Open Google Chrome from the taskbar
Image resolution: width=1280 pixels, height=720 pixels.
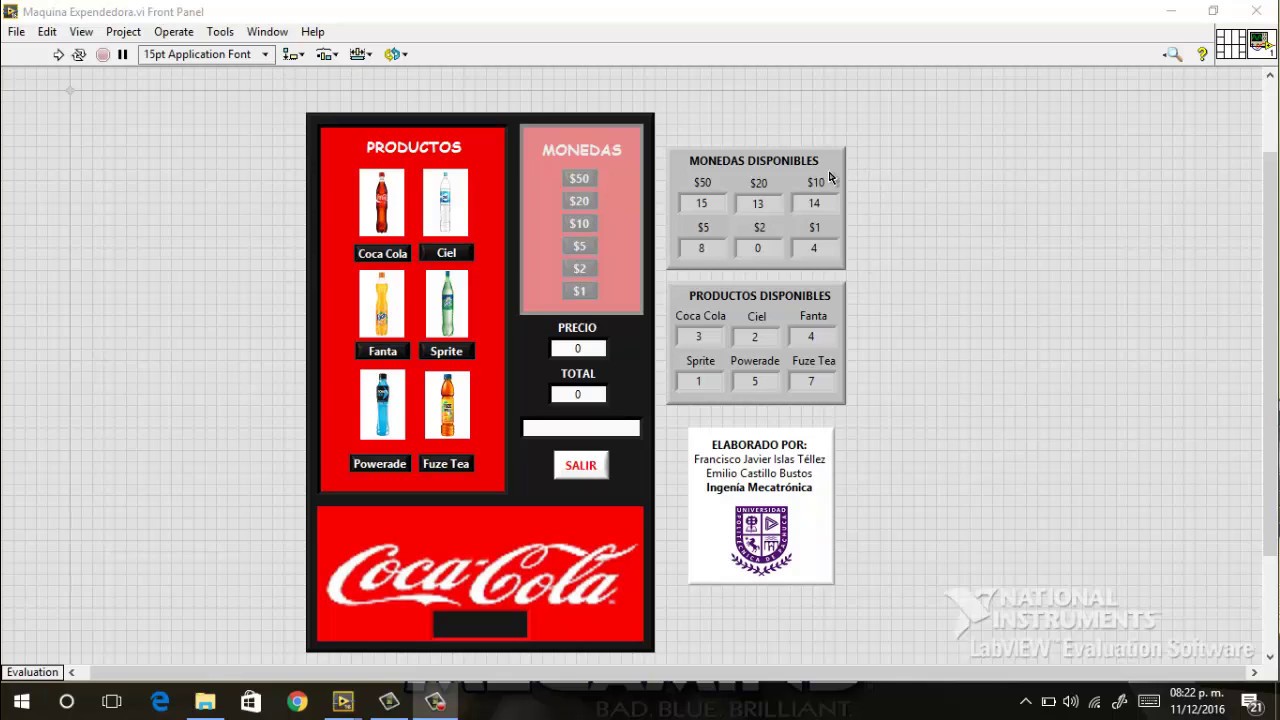pyautogui.click(x=297, y=702)
